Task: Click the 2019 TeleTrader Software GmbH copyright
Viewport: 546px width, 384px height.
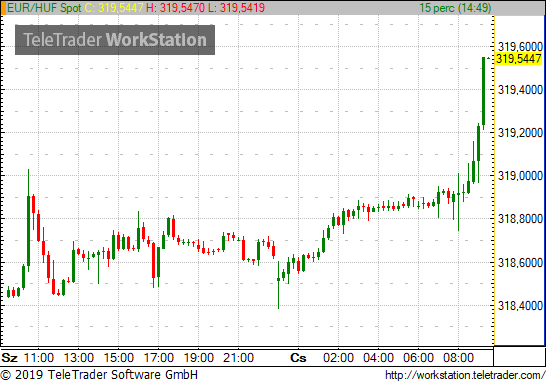Action: click(99, 375)
